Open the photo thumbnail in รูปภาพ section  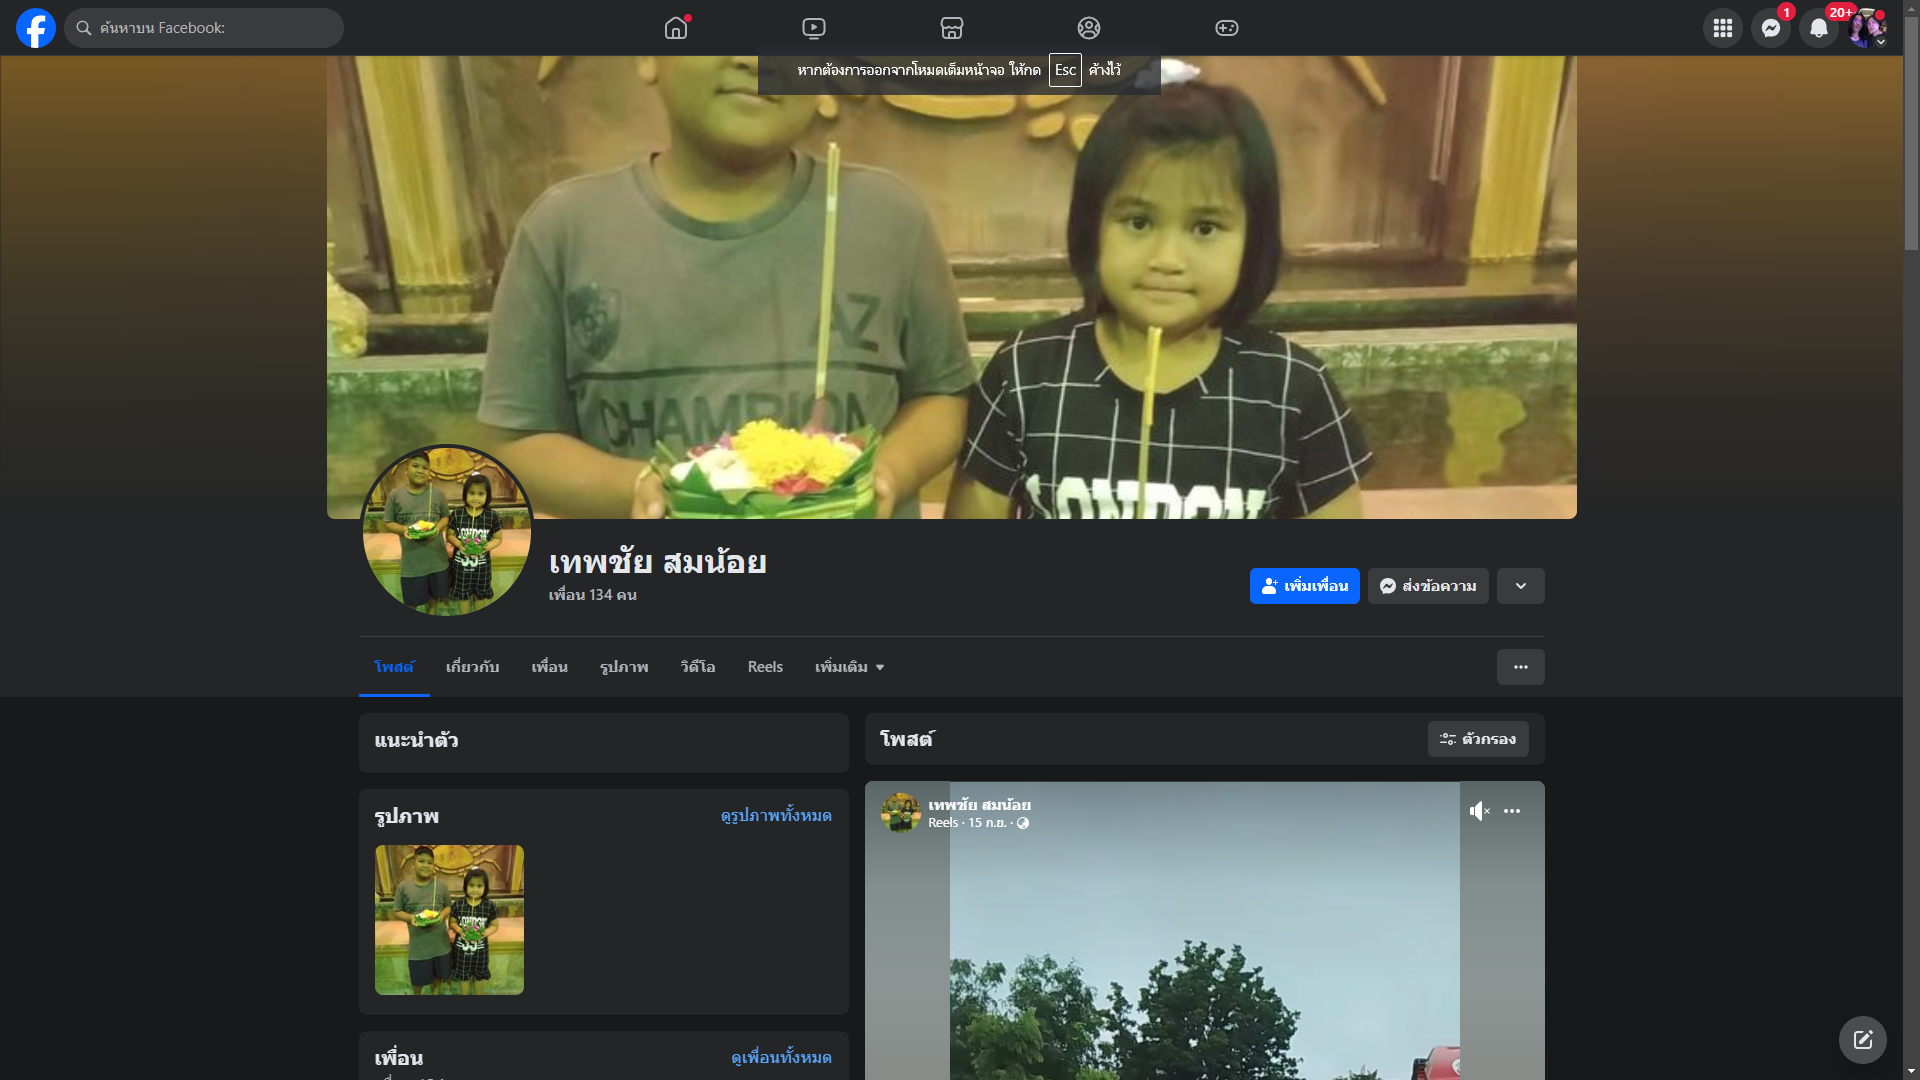click(x=449, y=919)
